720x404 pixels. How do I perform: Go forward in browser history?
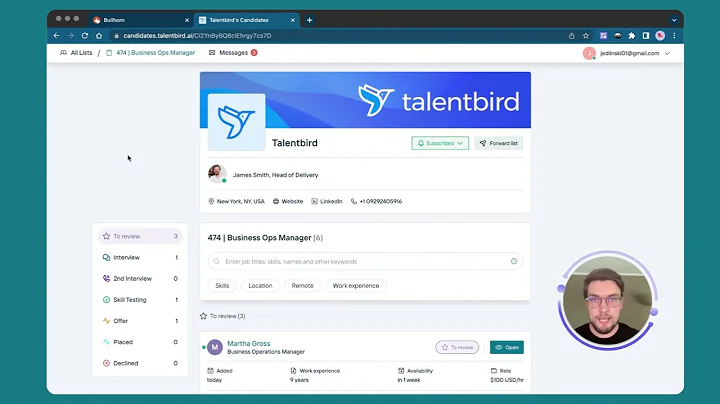(71, 35)
